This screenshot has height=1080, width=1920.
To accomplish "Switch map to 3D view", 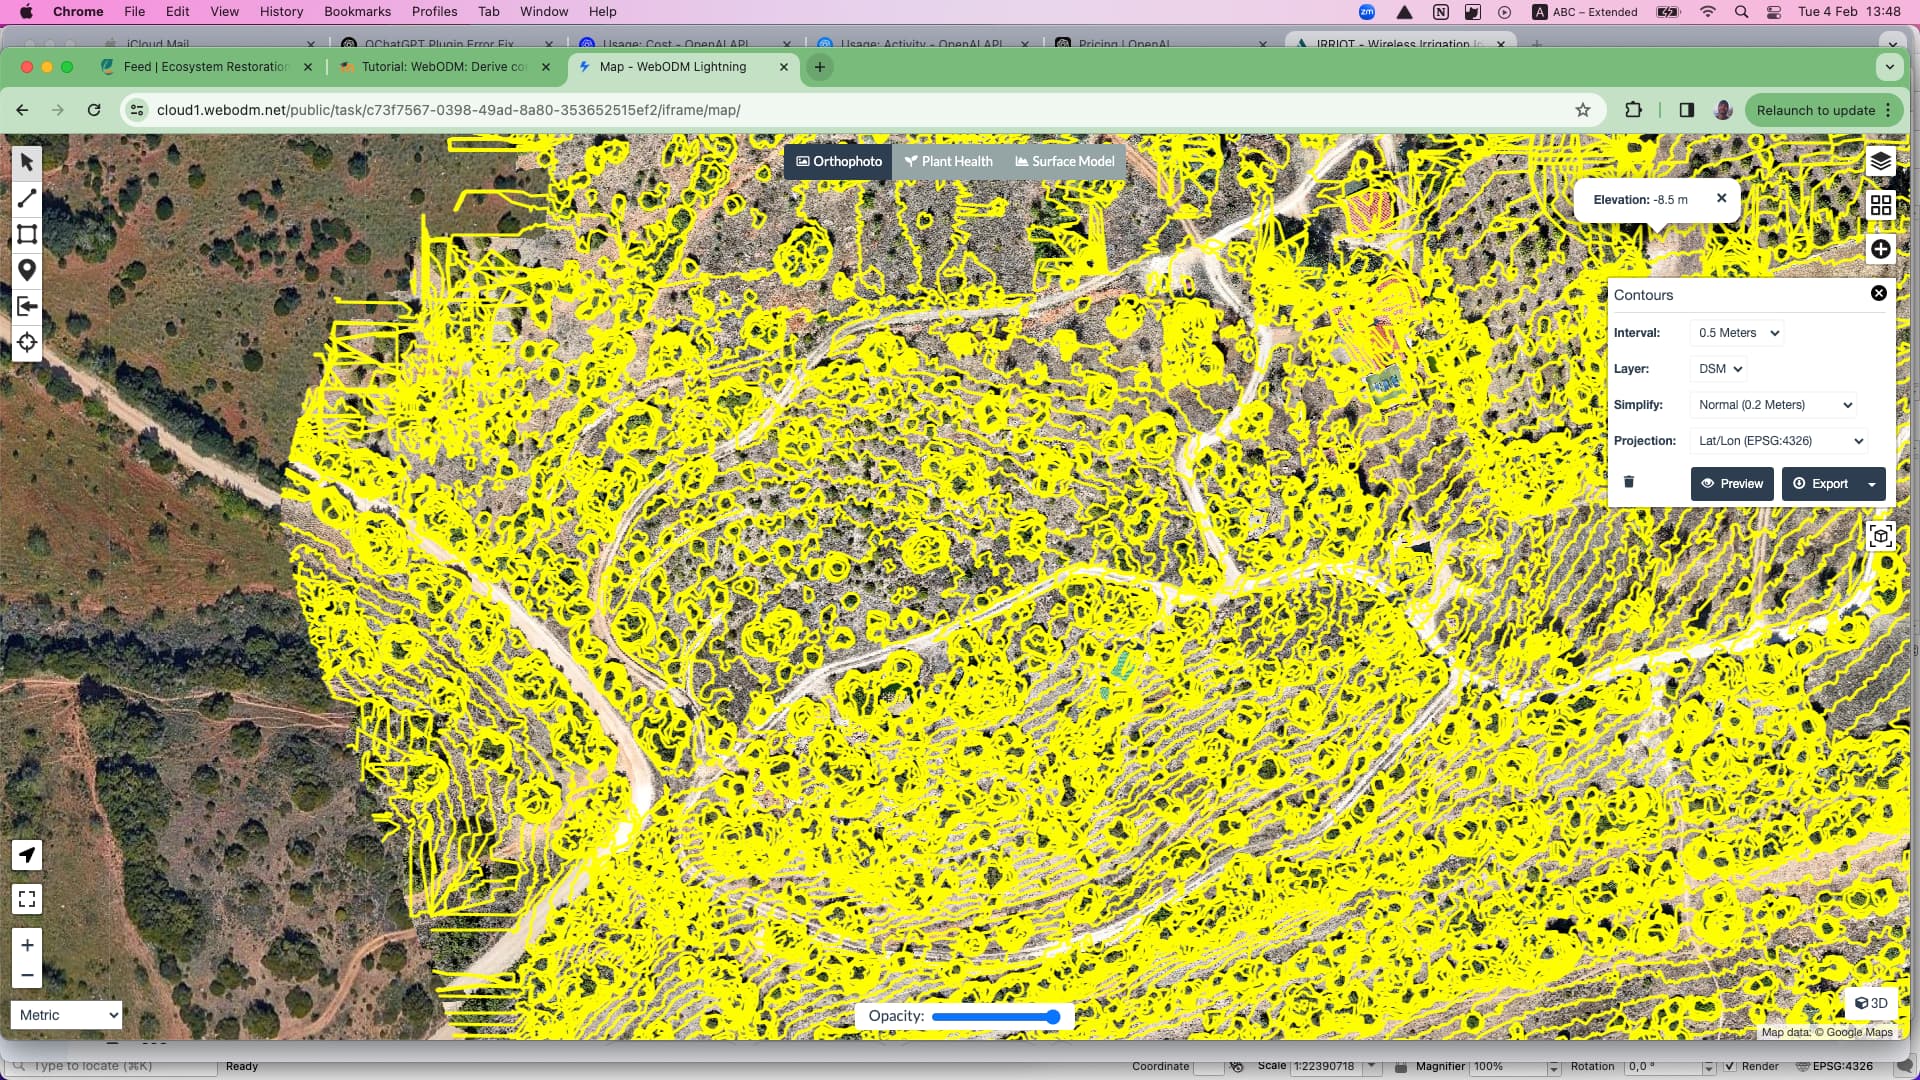I will coord(1871,1003).
